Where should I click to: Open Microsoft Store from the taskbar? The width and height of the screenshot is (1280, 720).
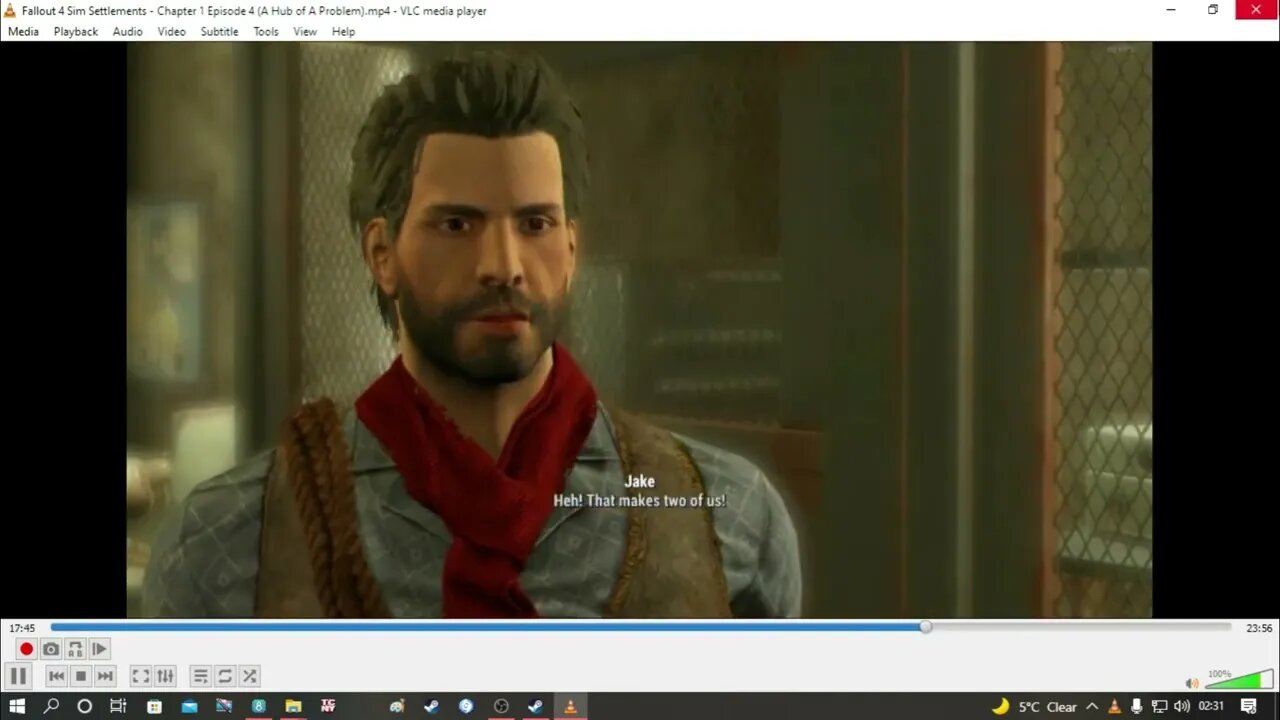154,706
